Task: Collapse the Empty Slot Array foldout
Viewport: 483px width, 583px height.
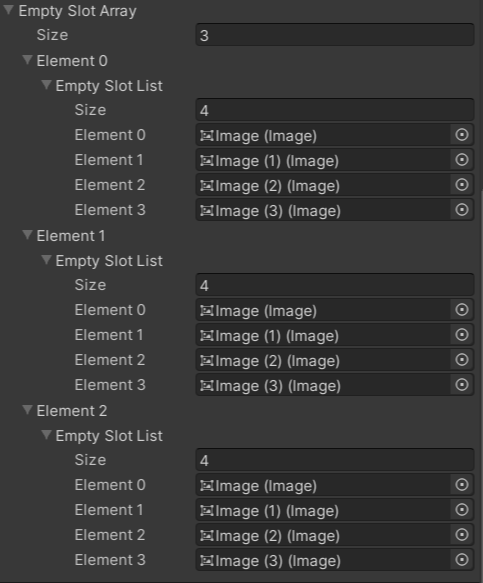Action: pos(9,10)
